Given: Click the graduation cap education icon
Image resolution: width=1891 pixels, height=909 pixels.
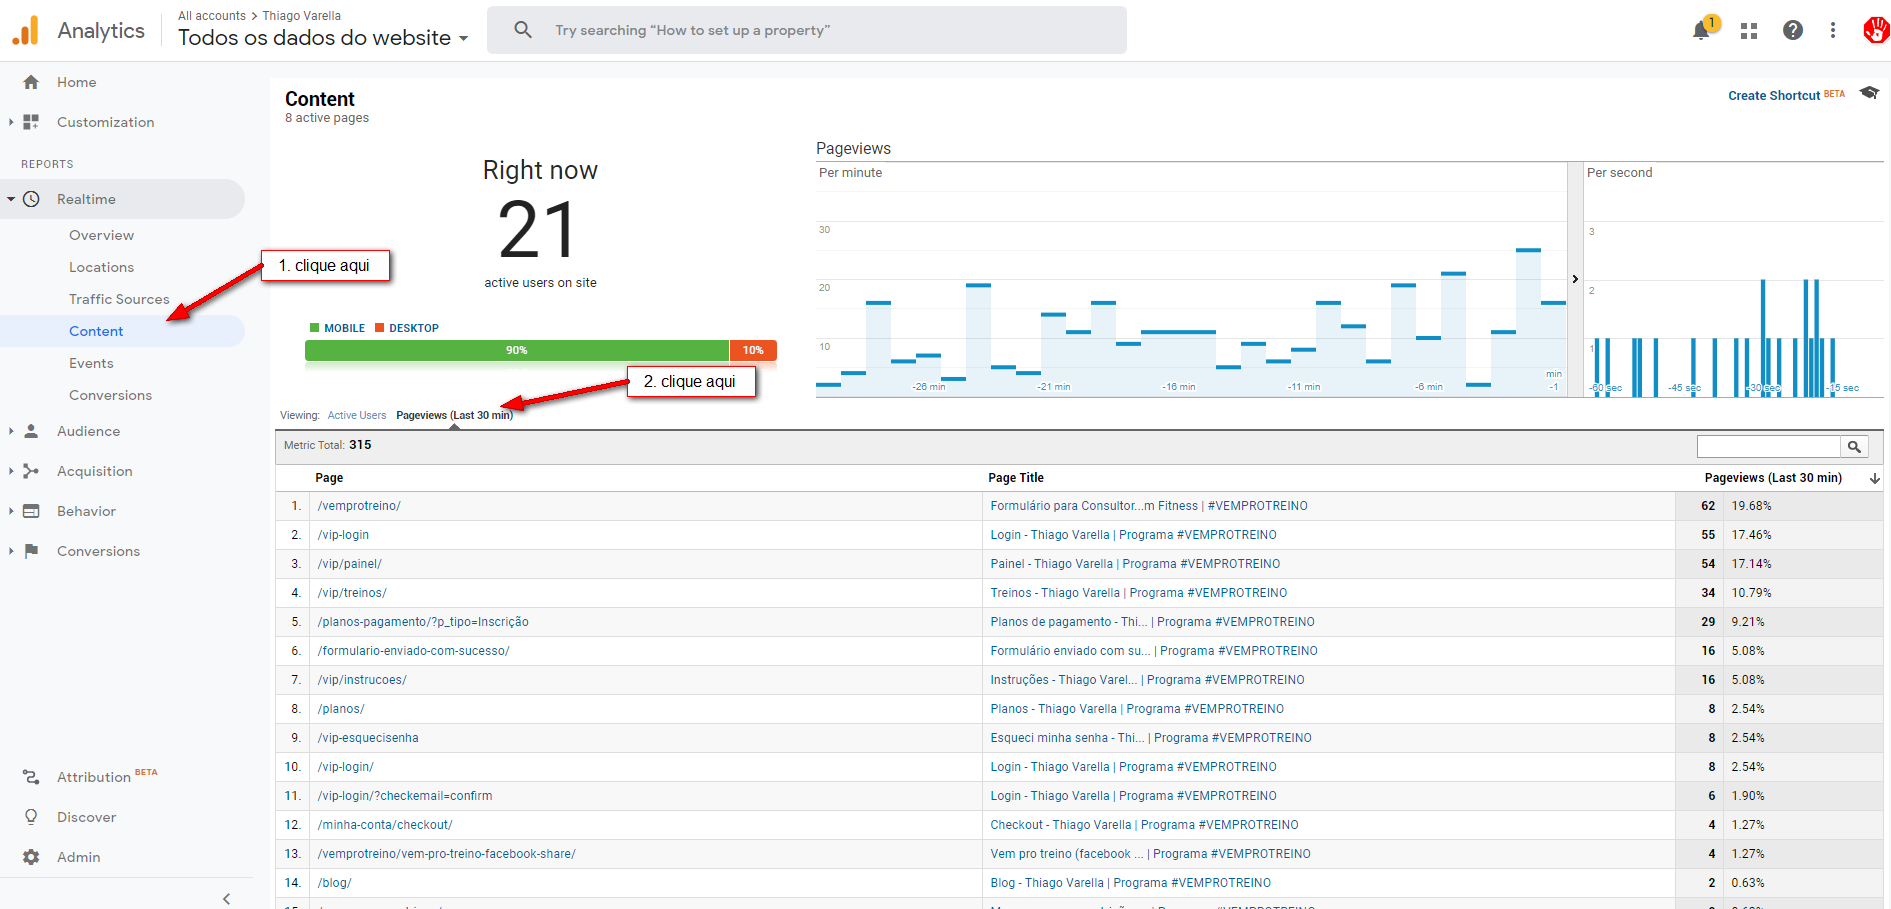Looking at the screenshot, I should point(1869,93).
